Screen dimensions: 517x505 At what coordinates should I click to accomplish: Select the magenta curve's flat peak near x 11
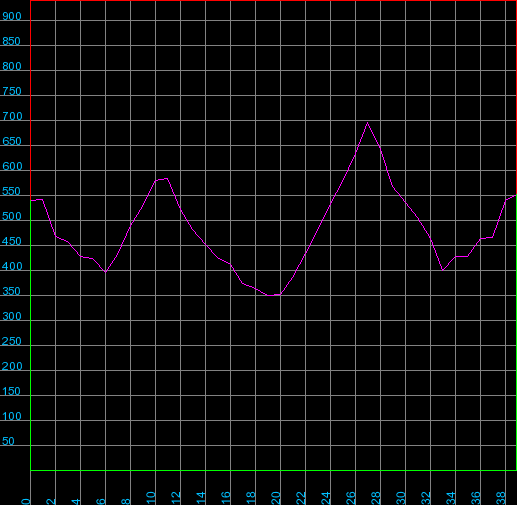tap(162, 179)
